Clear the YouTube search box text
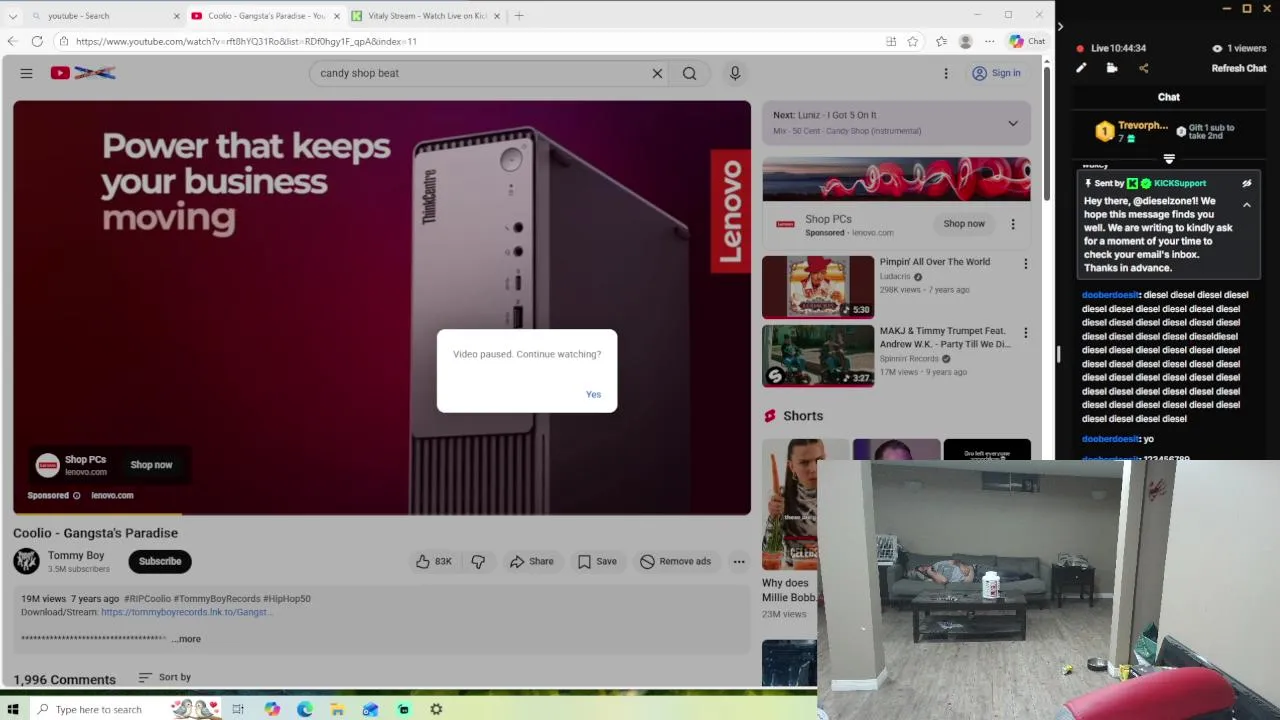The image size is (1280, 720). [657, 73]
